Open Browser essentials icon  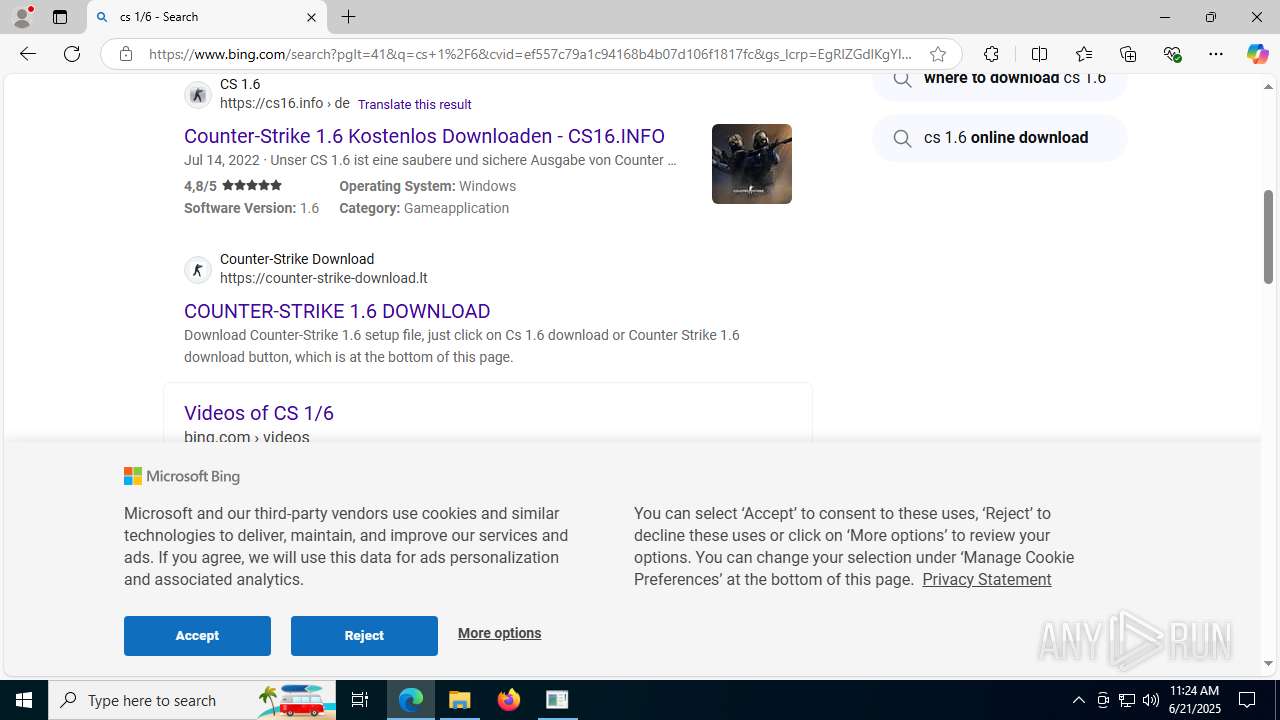coord(1173,54)
